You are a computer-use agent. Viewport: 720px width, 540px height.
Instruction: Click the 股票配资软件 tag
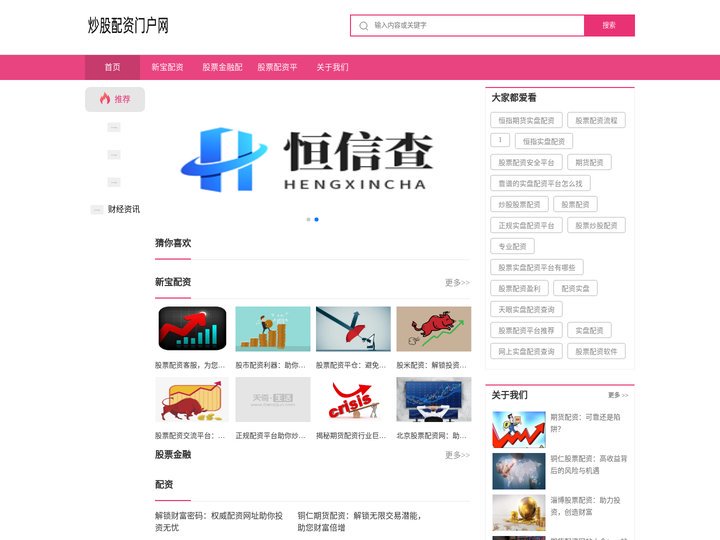596,351
